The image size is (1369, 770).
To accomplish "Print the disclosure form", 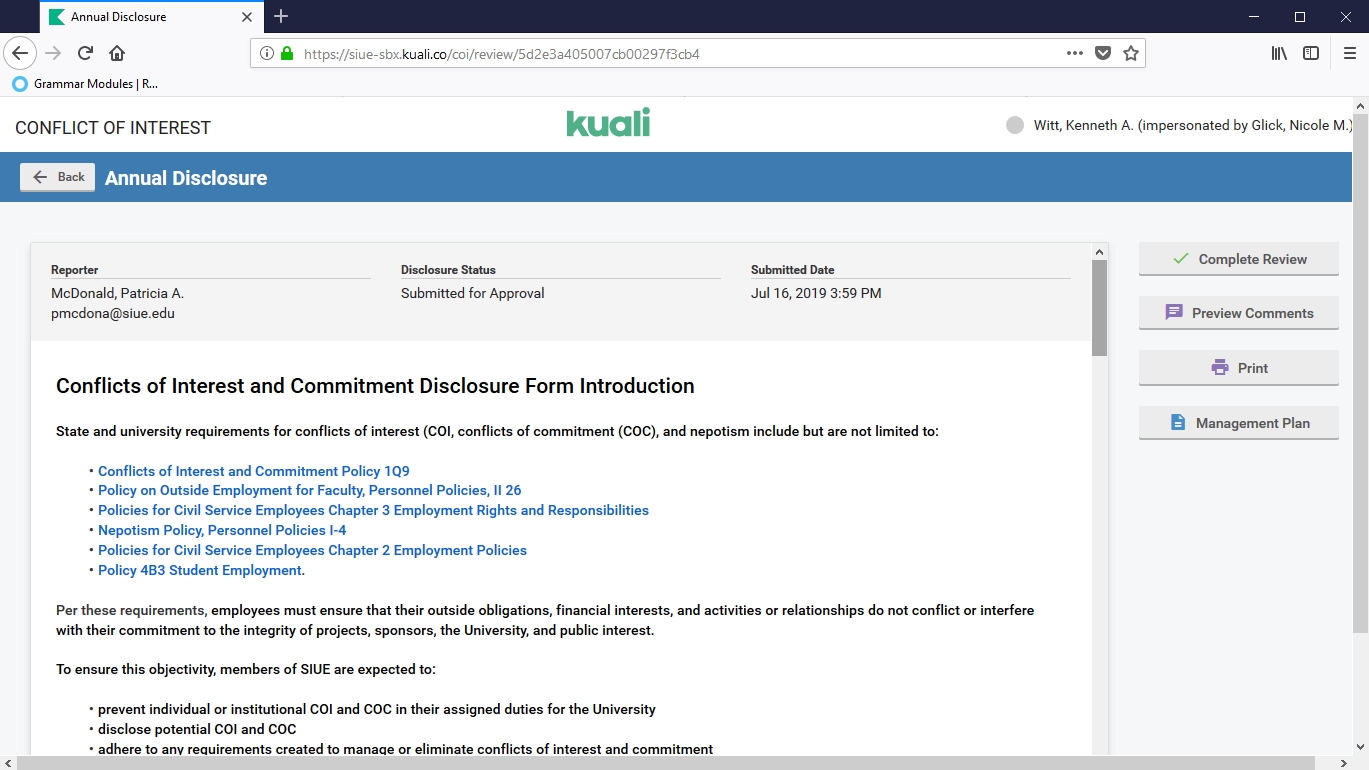I will [1238, 368].
